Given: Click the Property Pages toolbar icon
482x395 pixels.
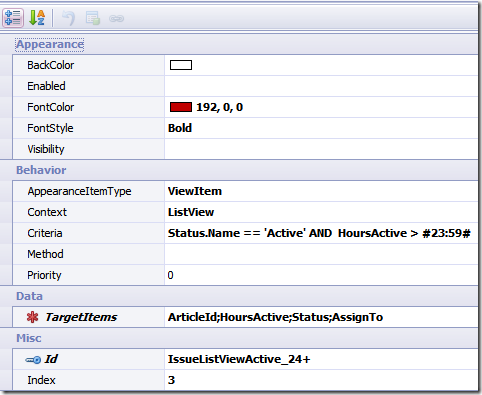Looking at the screenshot, I should click(93, 18).
